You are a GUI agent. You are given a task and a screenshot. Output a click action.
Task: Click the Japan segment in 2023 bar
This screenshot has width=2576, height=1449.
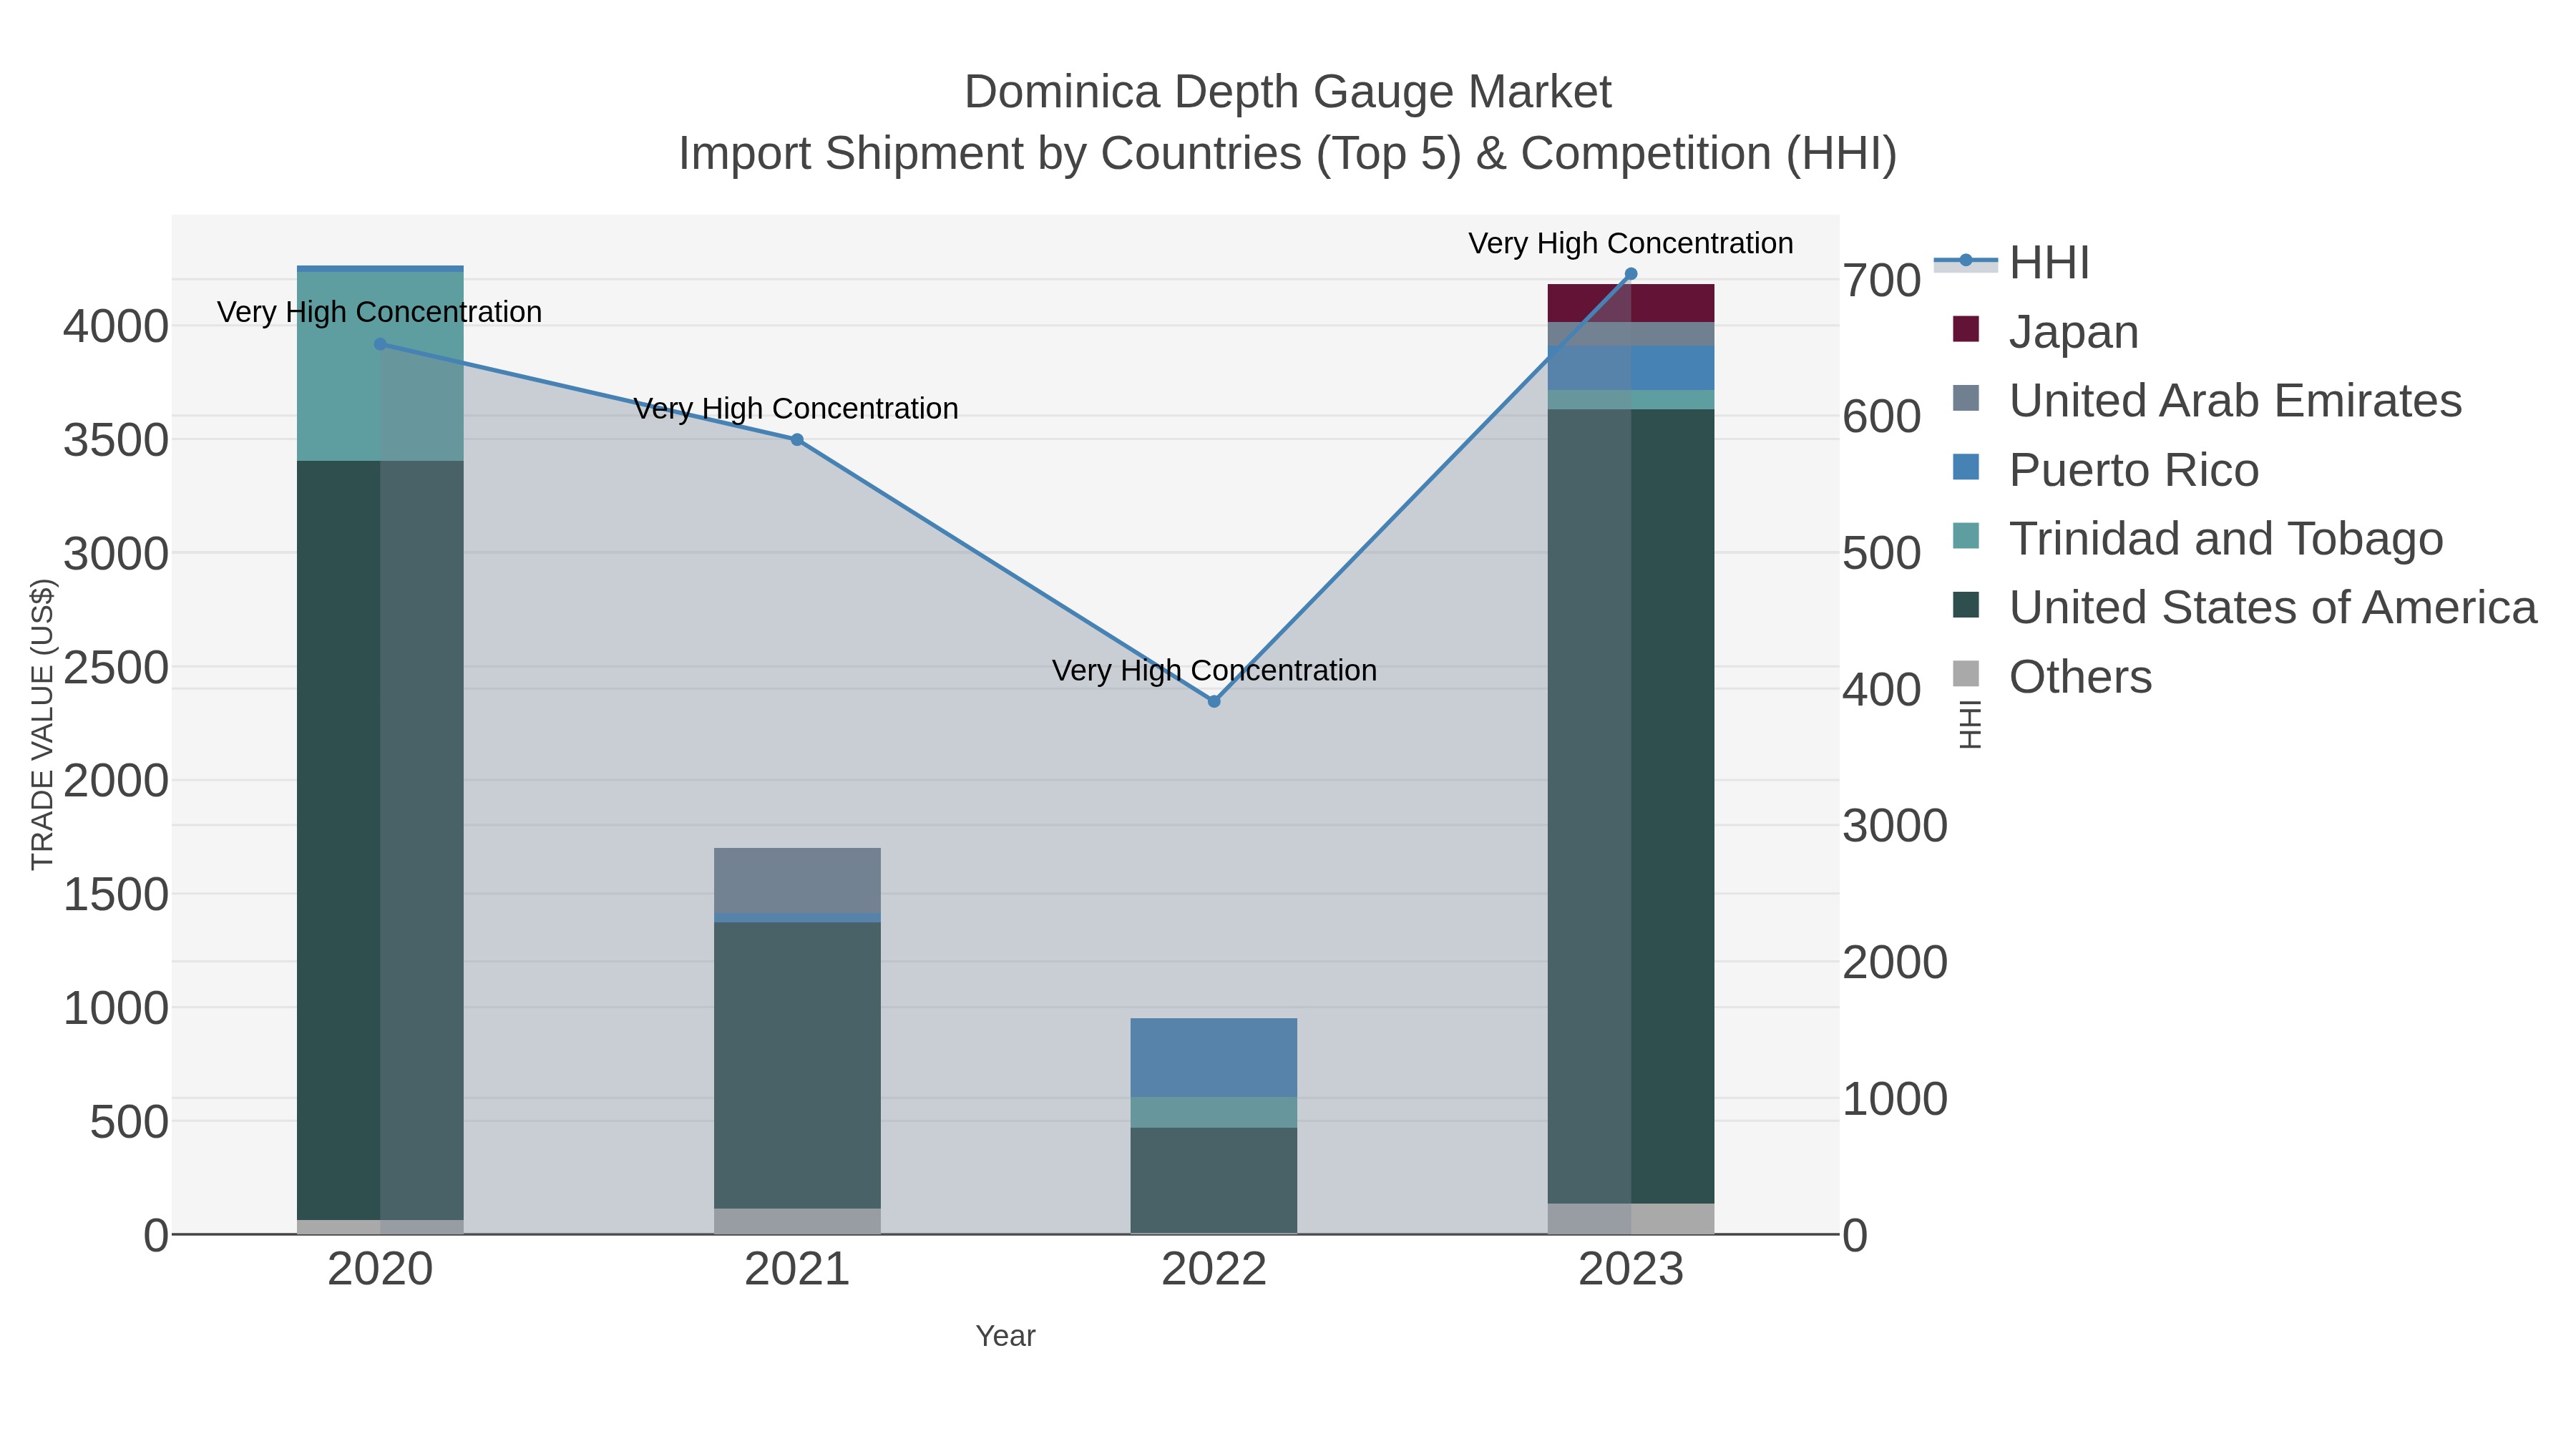pos(1631,303)
